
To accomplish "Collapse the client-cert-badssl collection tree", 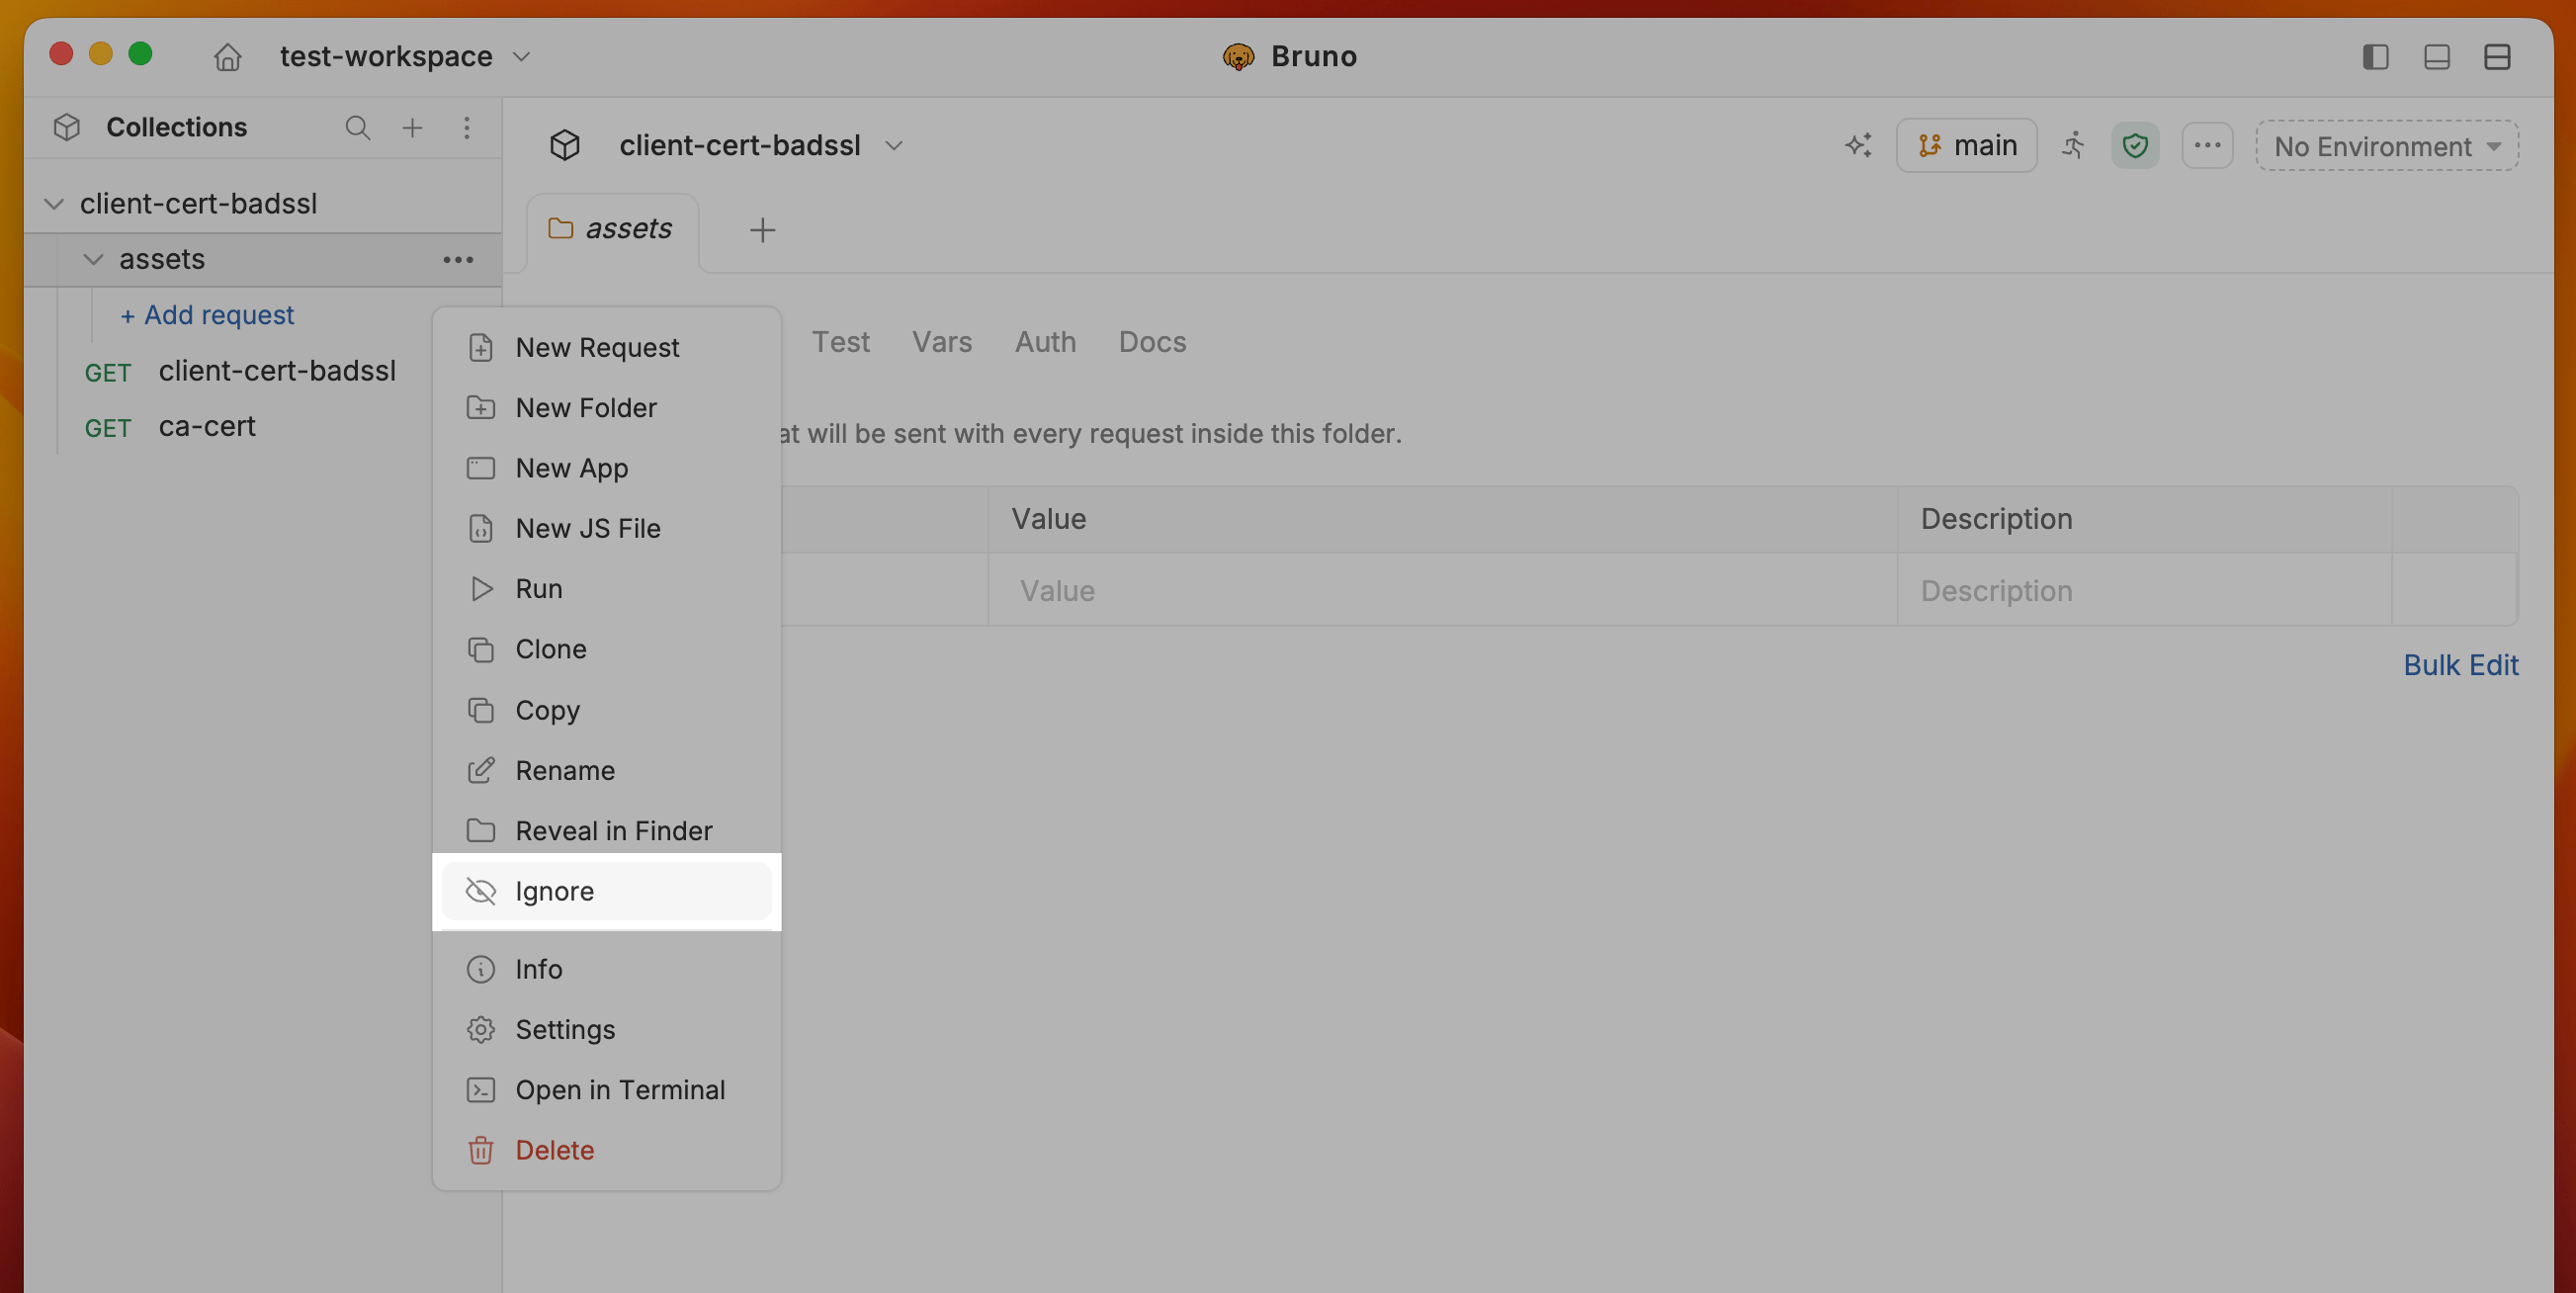I will [54, 204].
